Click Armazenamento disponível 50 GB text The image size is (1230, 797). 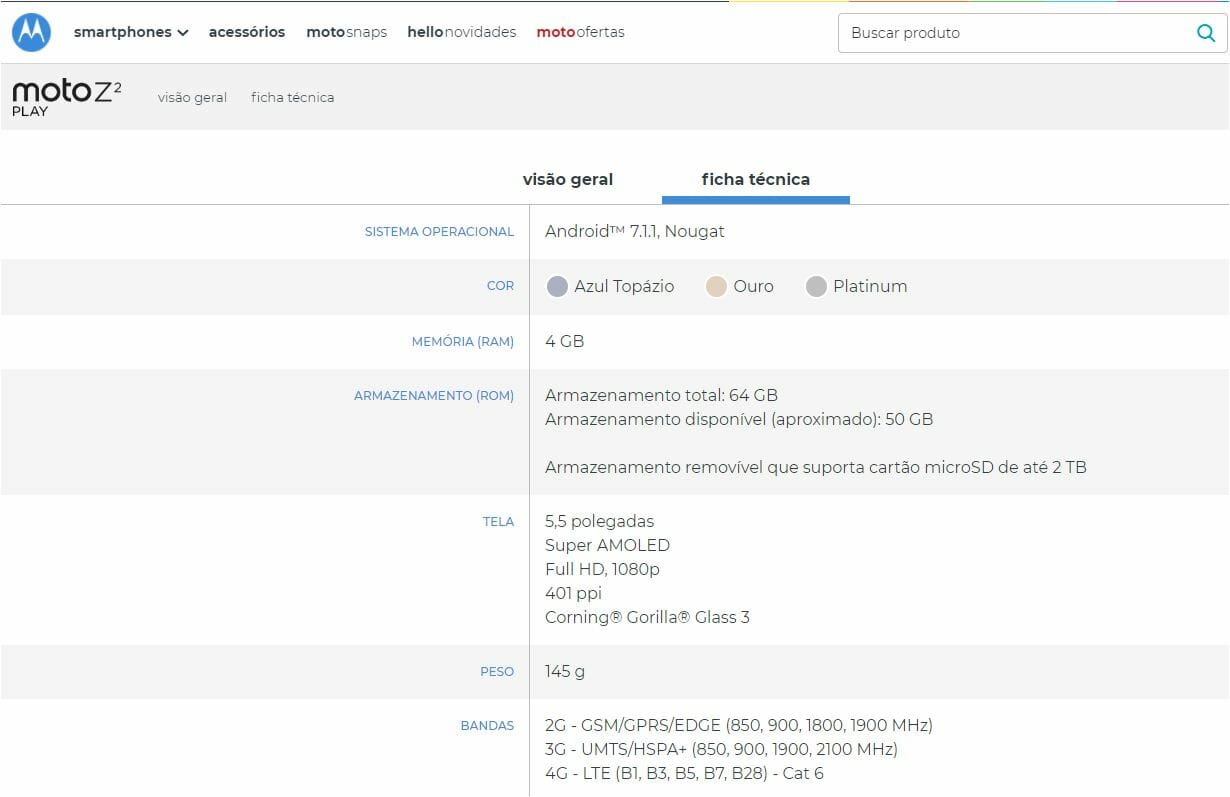[x=739, y=419]
